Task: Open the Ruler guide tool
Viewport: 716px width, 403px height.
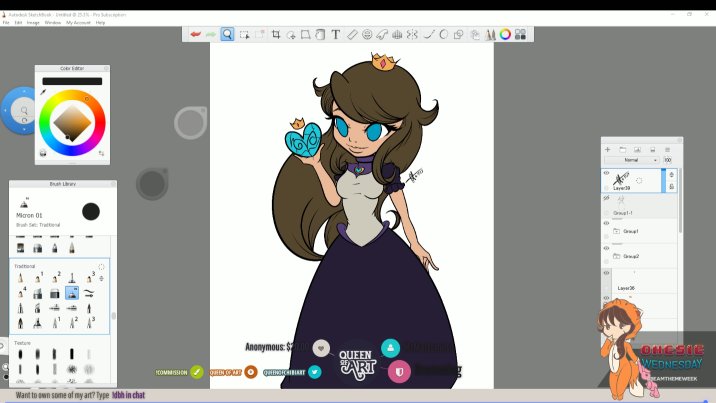Action: [352, 34]
